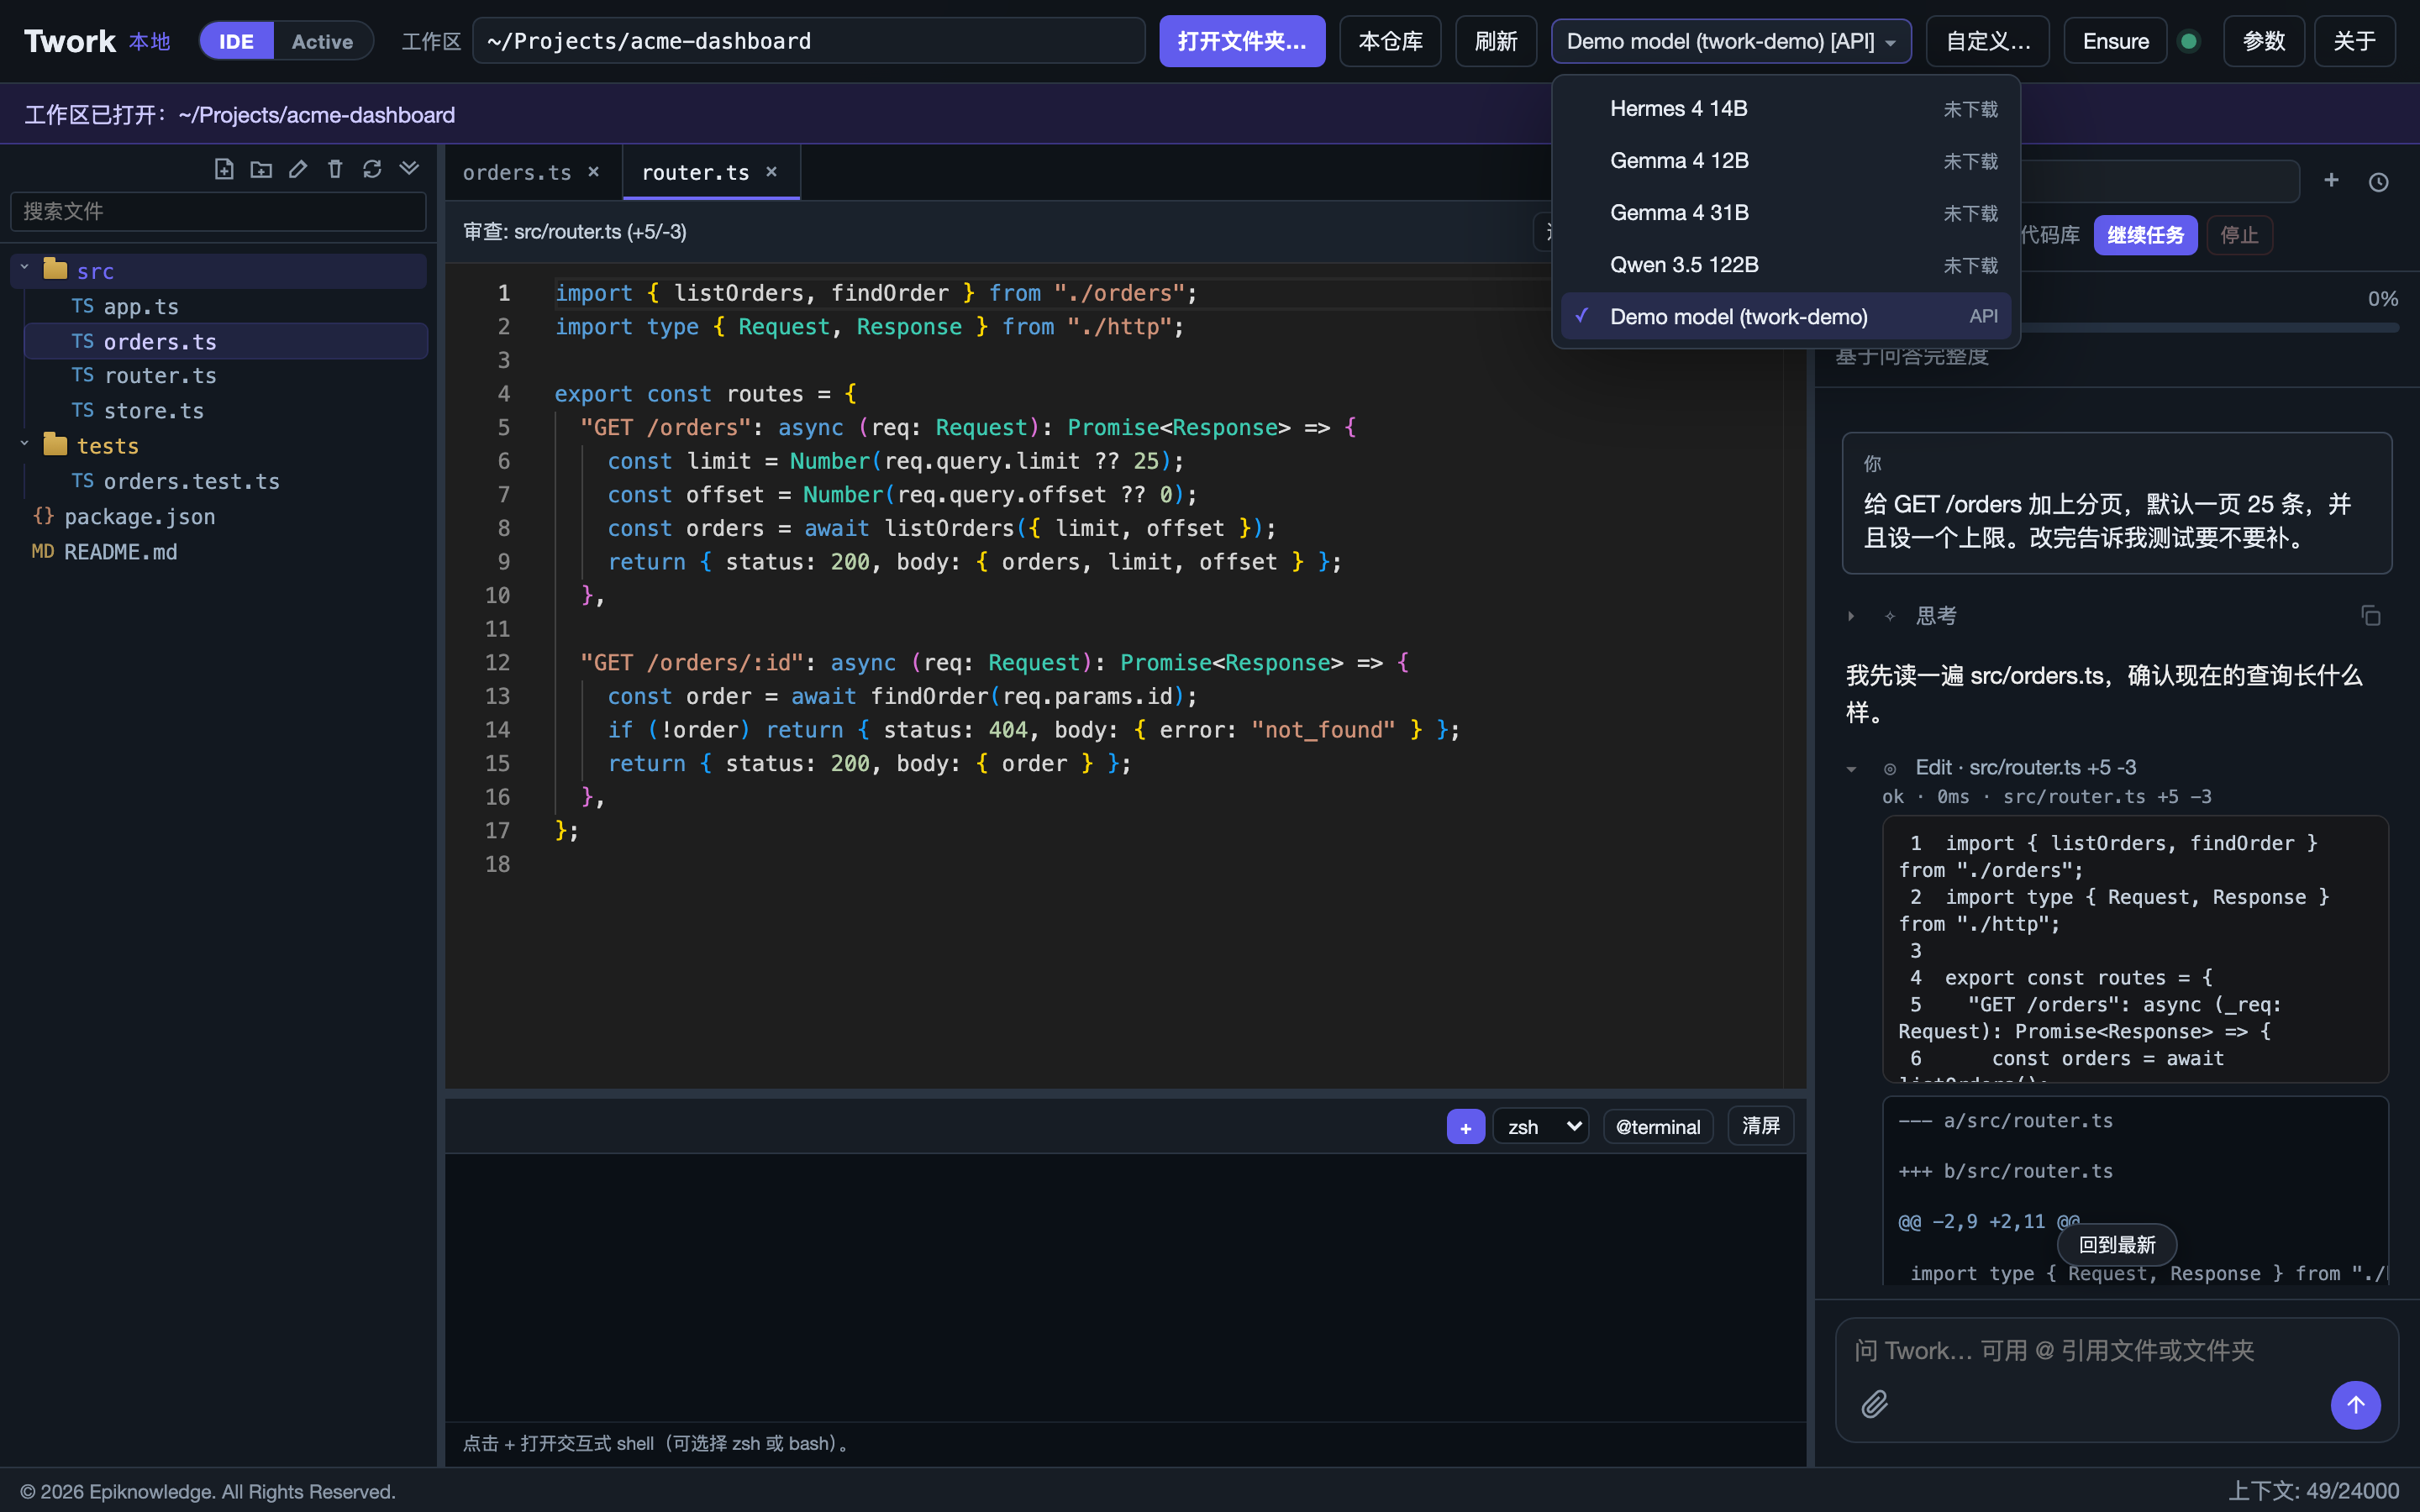This screenshot has height=1512, width=2420.
Task: Switch to the orders.ts tab
Action: (x=517, y=172)
